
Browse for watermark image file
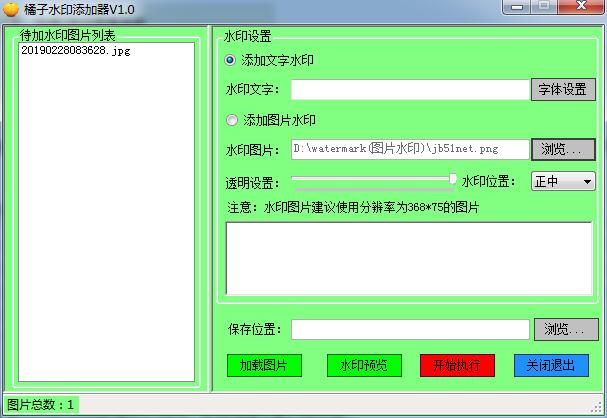pyautogui.click(x=563, y=149)
